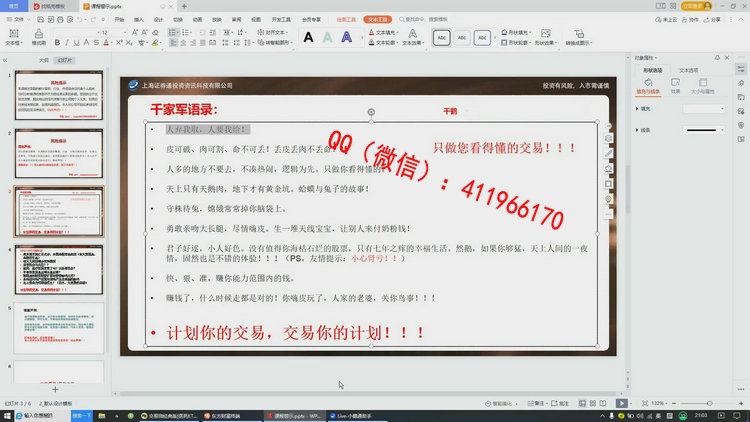Switch to reading view
The height and width of the screenshot is (422, 750).
[x=603, y=403]
